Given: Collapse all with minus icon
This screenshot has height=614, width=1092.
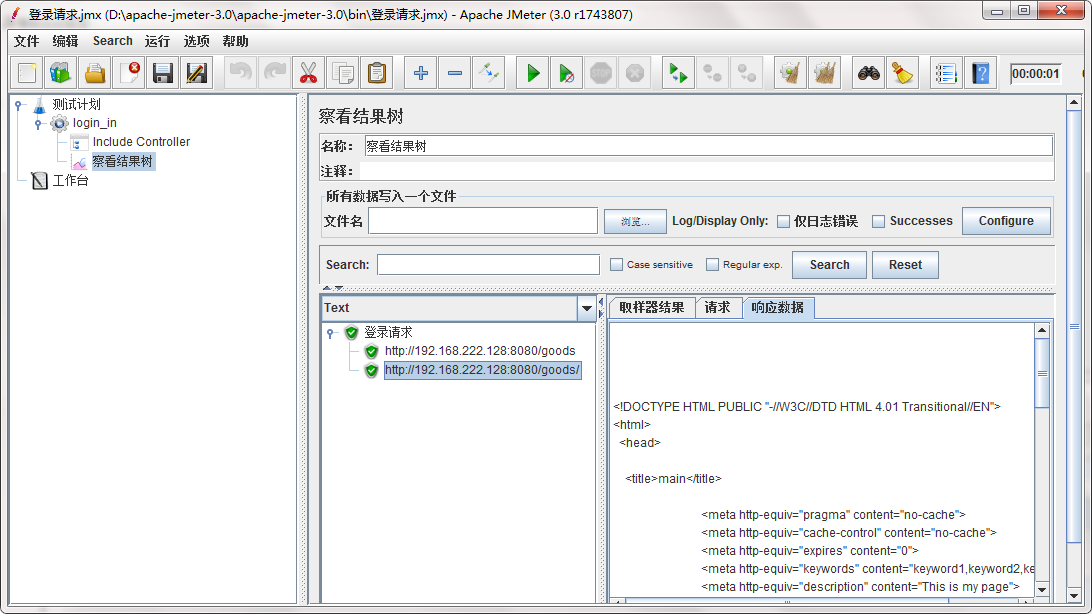Looking at the screenshot, I should 455,72.
